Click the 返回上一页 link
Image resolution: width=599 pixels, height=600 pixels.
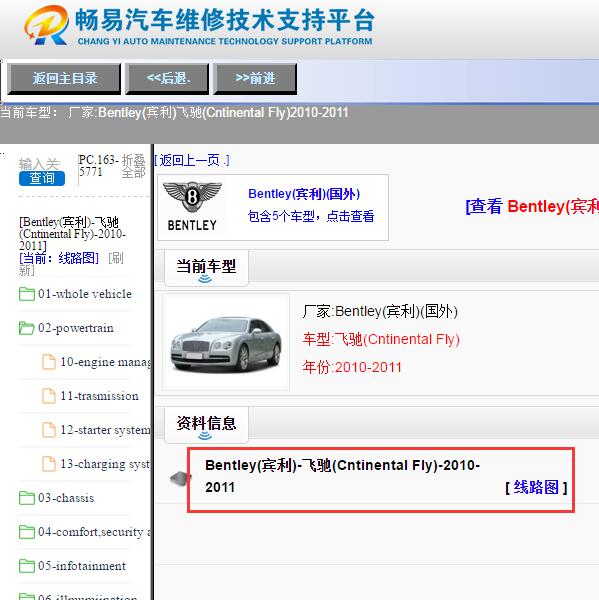coord(192,160)
